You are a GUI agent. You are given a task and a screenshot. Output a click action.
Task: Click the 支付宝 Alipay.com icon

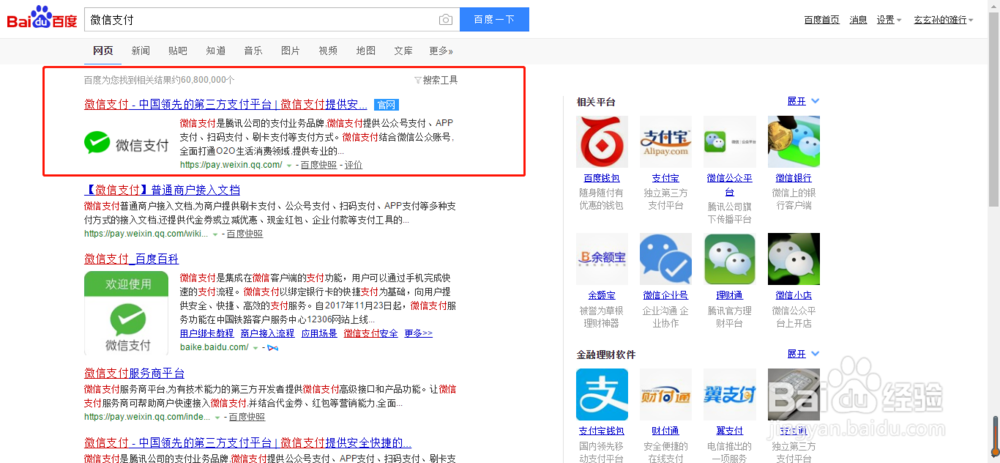(666, 142)
